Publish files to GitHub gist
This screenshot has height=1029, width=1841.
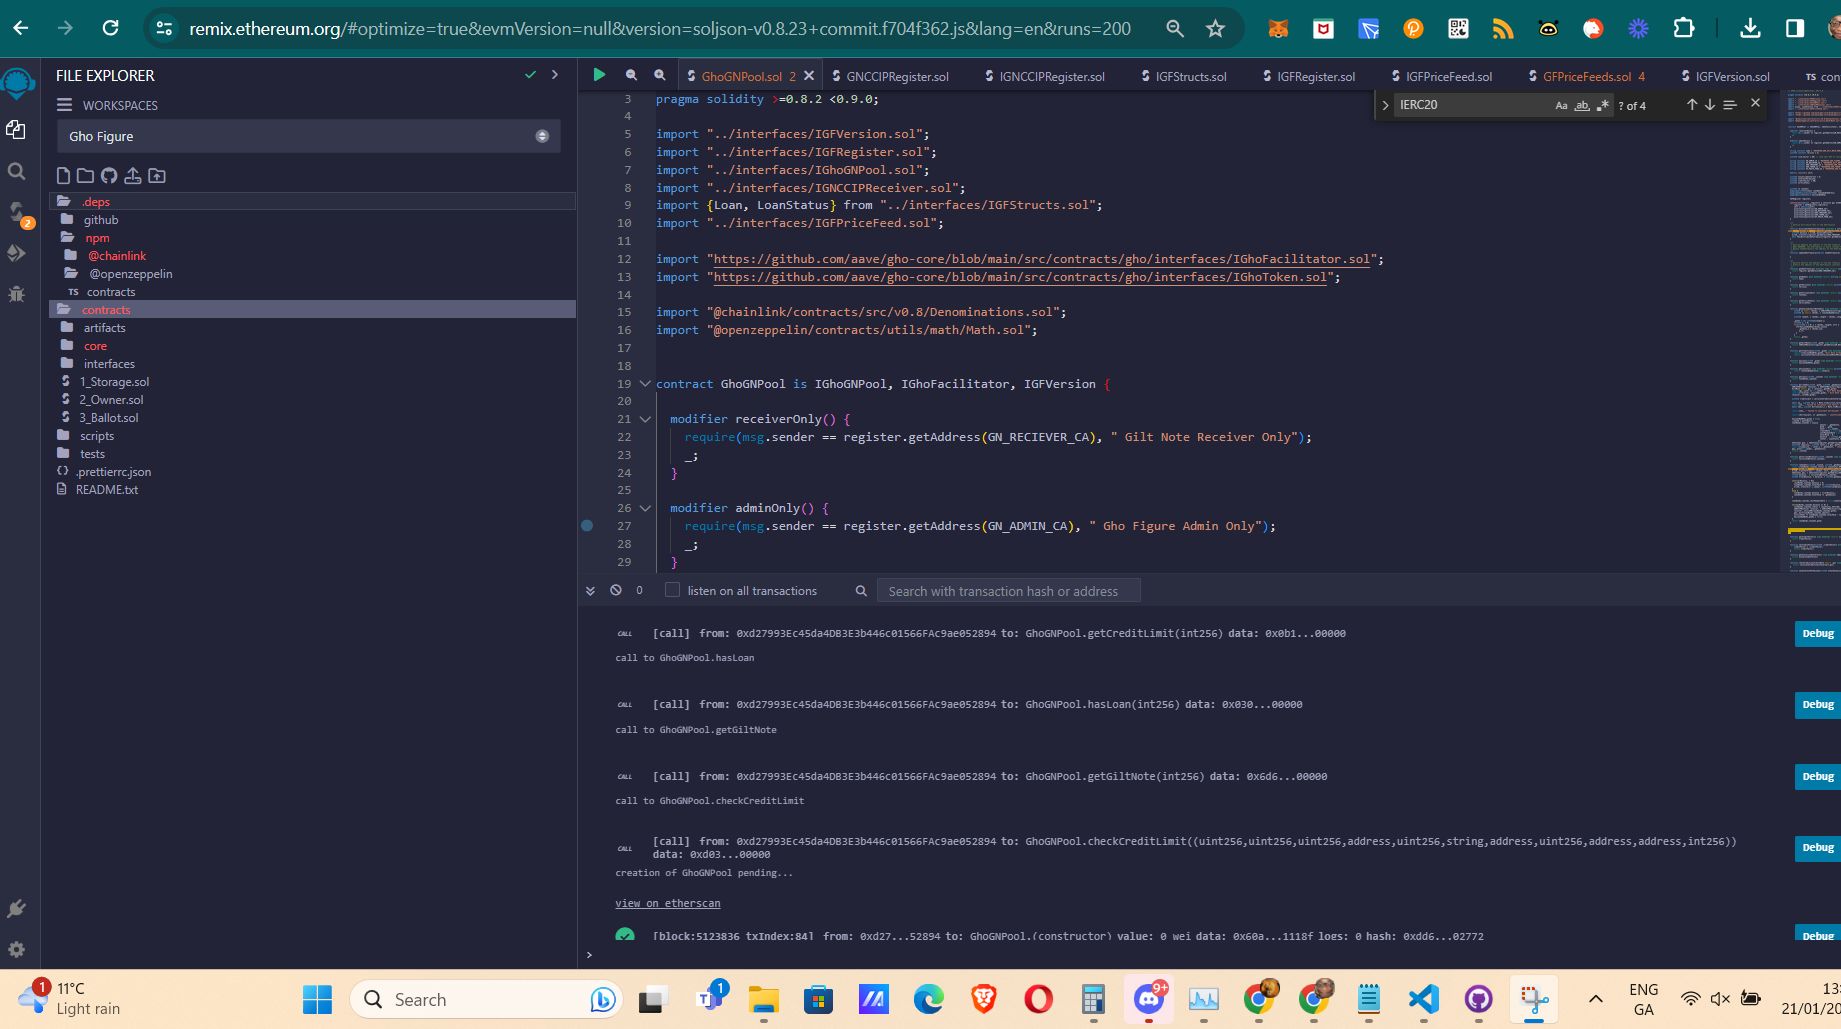click(109, 176)
